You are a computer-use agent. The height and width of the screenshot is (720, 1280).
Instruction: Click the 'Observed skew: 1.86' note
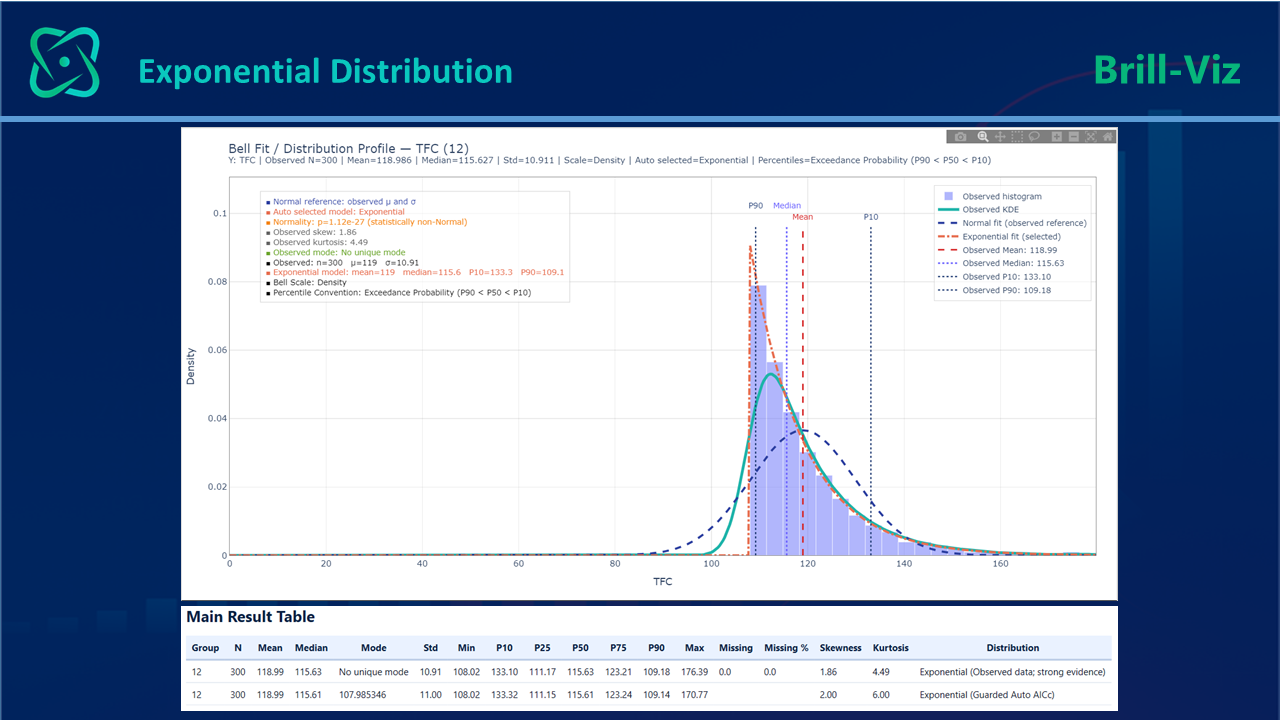314,232
